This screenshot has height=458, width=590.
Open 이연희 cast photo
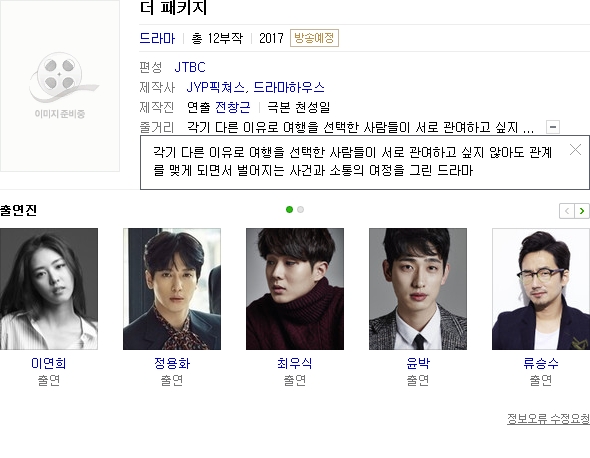click(49, 289)
